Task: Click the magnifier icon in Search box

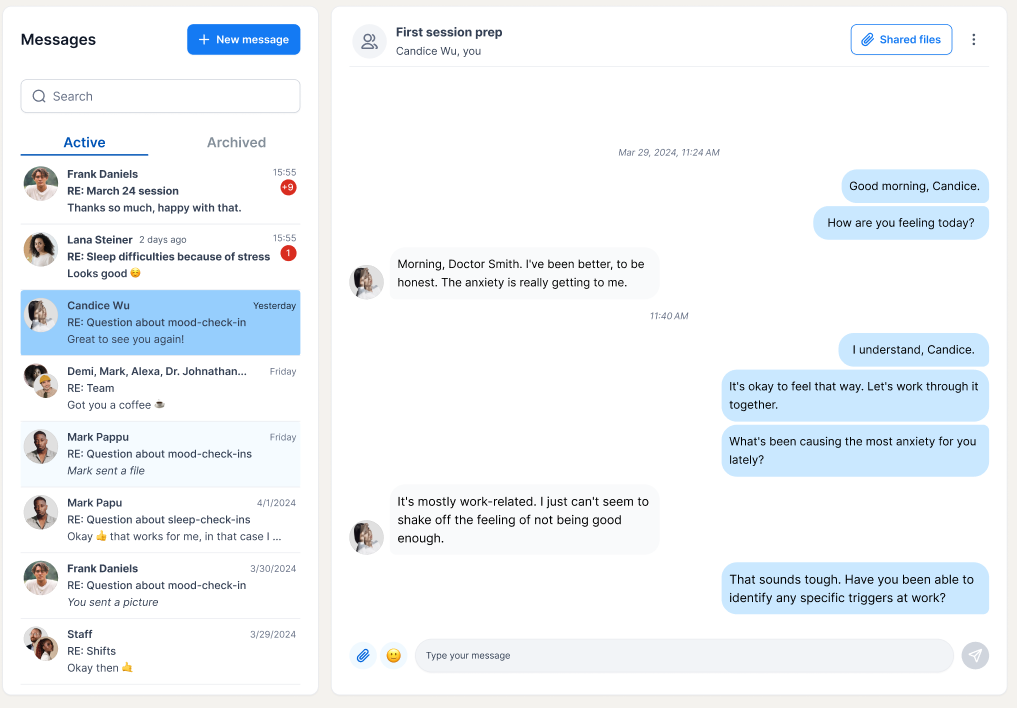Action: click(39, 96)
